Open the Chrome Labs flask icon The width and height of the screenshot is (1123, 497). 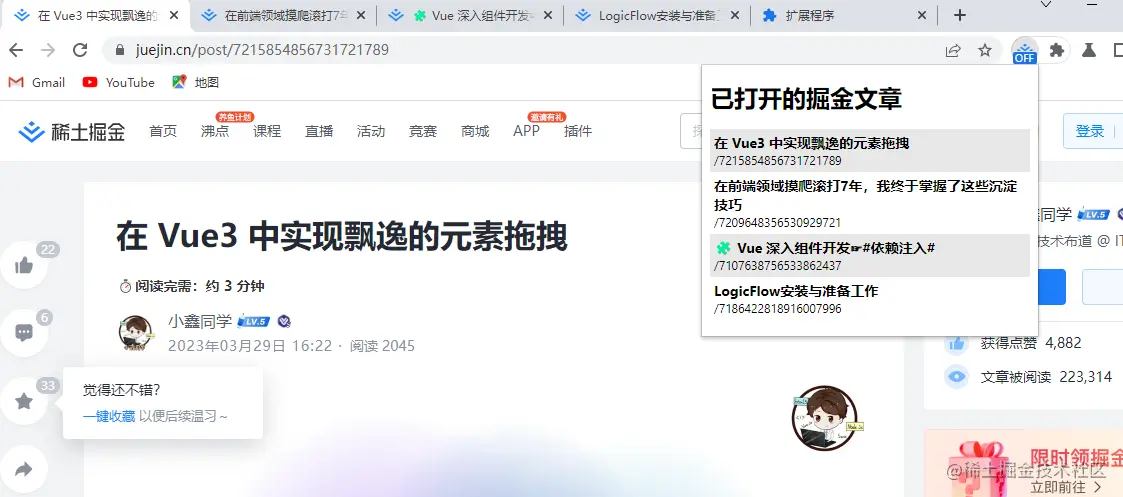1089,50
